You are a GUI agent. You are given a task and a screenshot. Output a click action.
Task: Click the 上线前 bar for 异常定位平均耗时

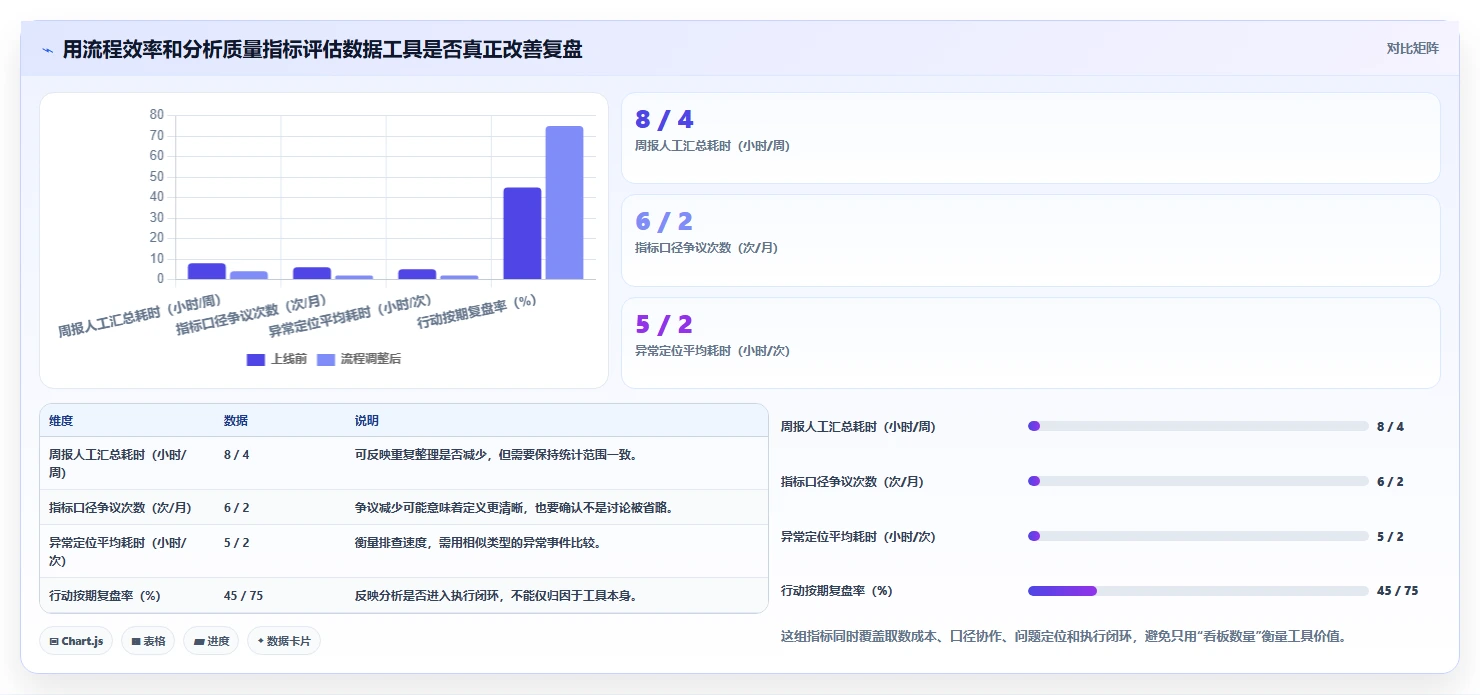[417, 274]
